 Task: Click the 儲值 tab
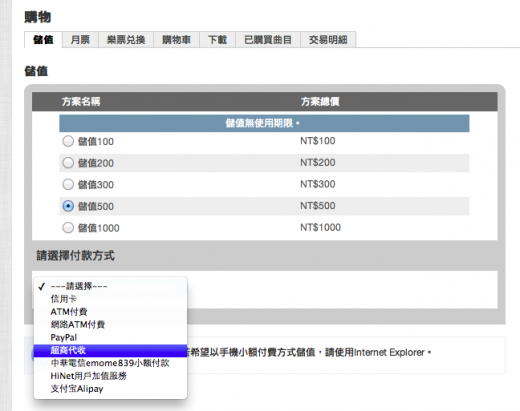[43, 40]
